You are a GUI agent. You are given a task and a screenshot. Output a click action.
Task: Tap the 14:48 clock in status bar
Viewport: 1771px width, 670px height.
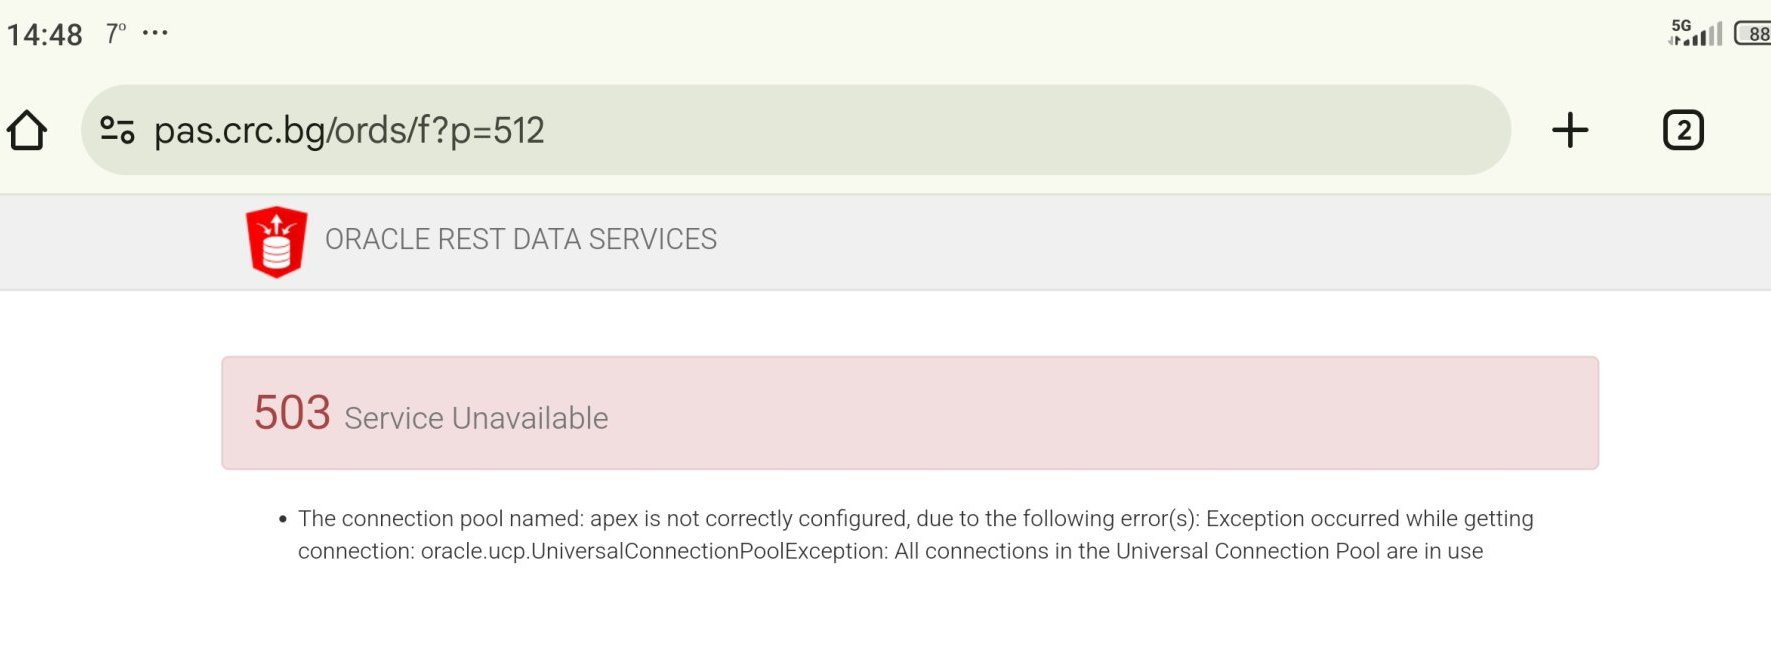(x=45, y=35)
